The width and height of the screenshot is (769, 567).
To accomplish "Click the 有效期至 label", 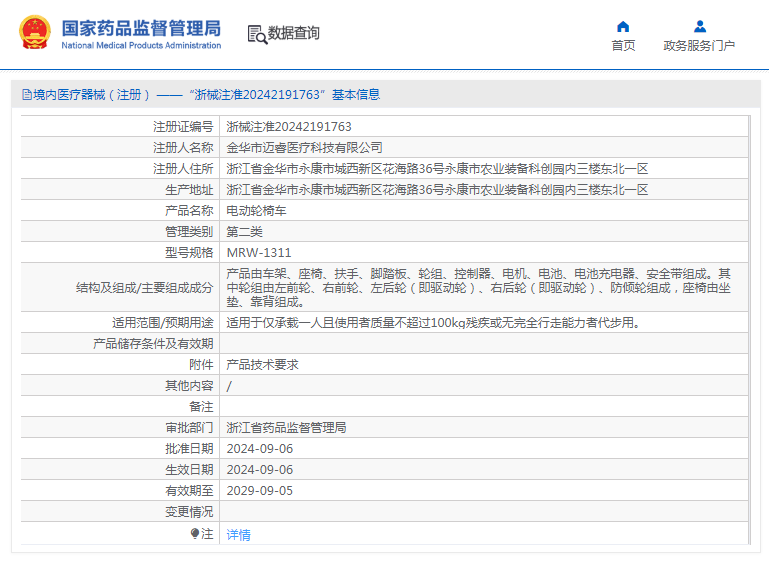I will coord(189,491).
